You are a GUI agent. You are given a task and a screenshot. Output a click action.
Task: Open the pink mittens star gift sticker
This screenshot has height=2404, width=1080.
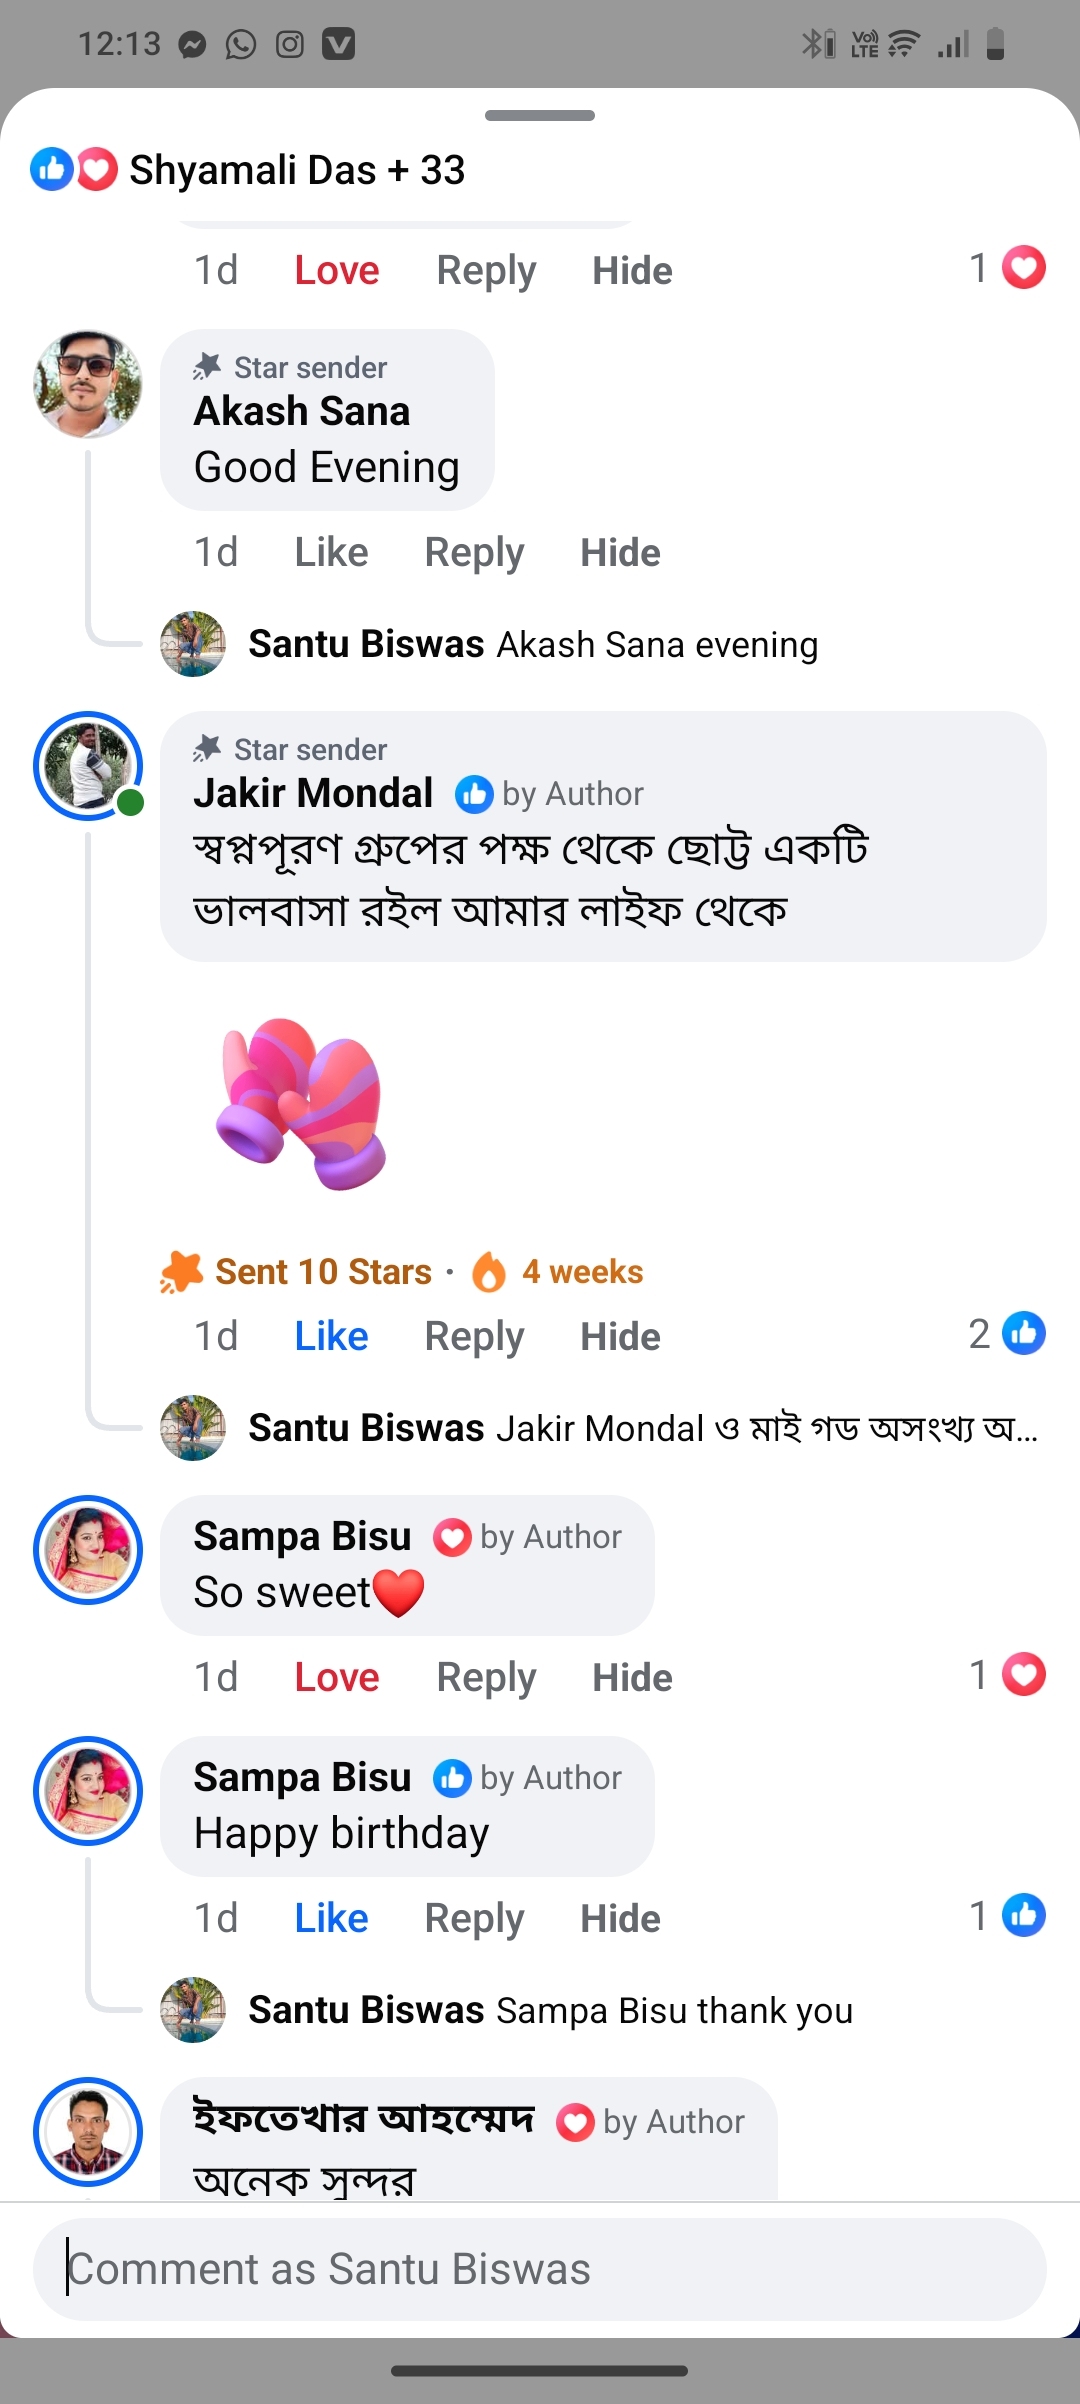(x=301, y=1104)
